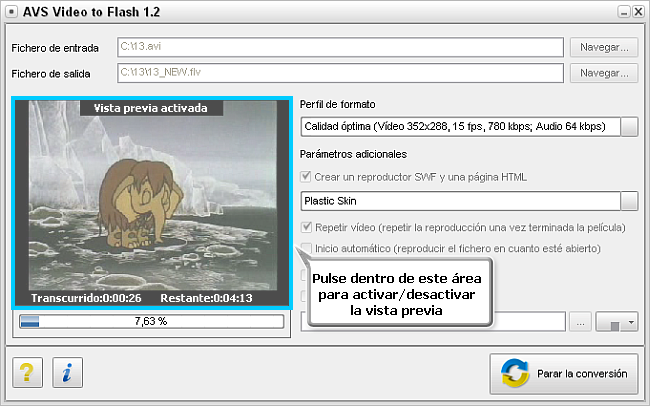Click the 7,63 % conversion progress bar
Image resolution: width=650 pixels, height=406 pixels.
(152, 321)
